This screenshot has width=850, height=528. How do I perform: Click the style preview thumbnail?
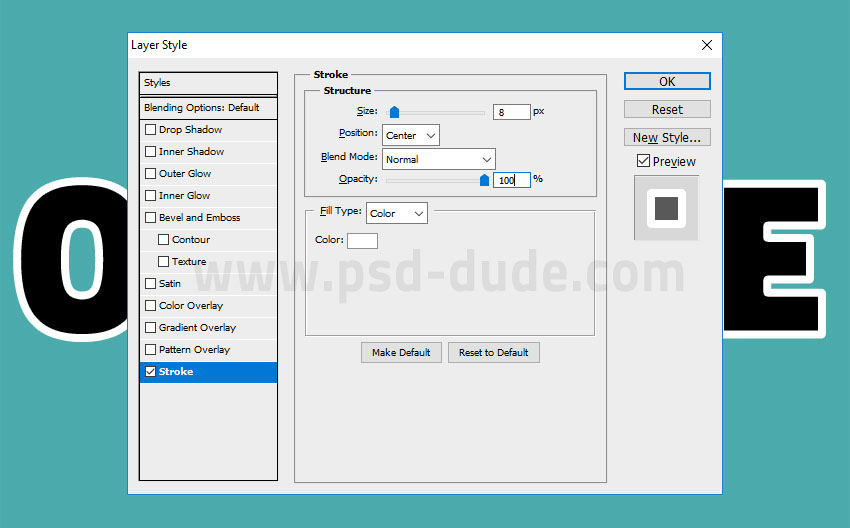pos(667,208)
